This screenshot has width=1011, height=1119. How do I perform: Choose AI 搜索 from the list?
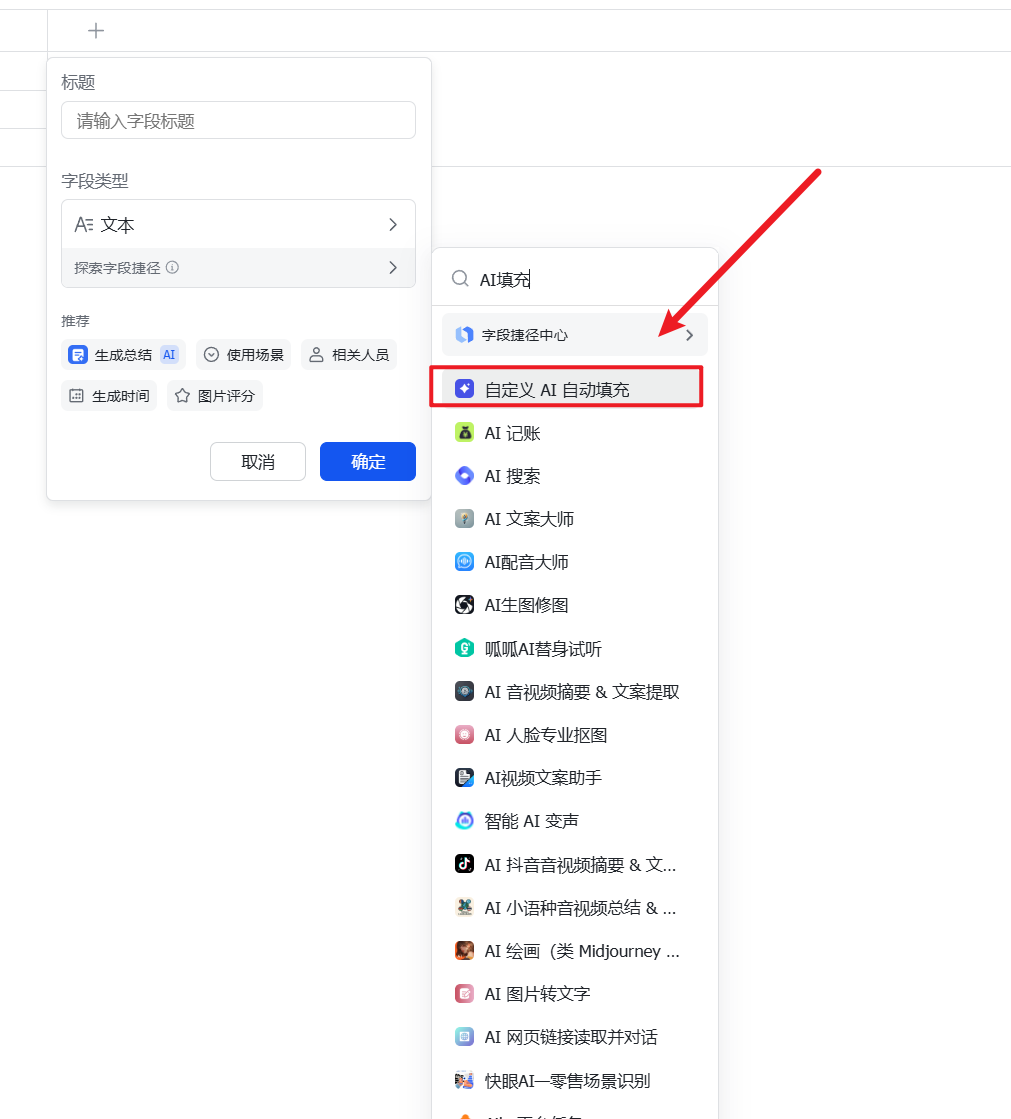pyautogui.click(x=572, y=476)
